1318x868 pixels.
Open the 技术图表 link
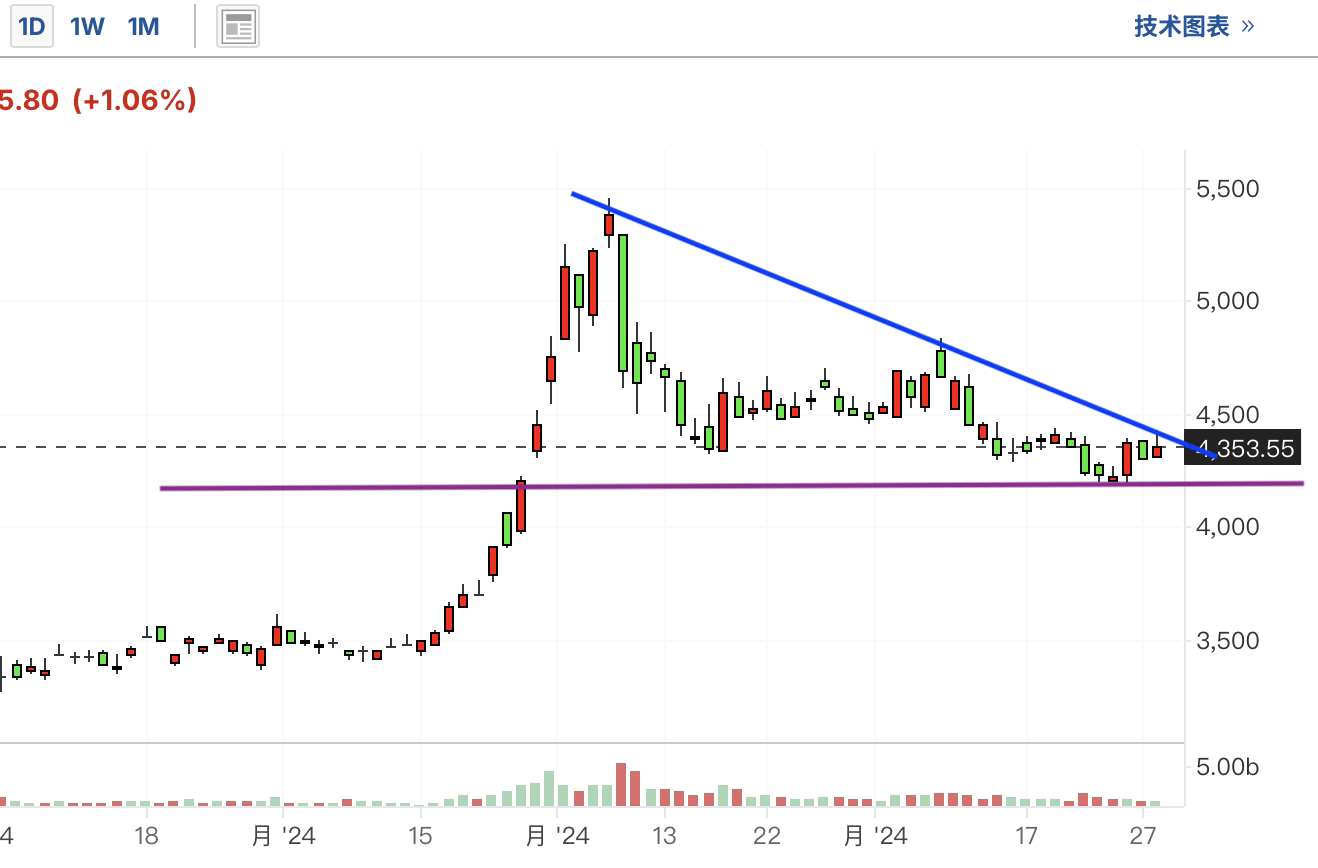pos(1194,26)
